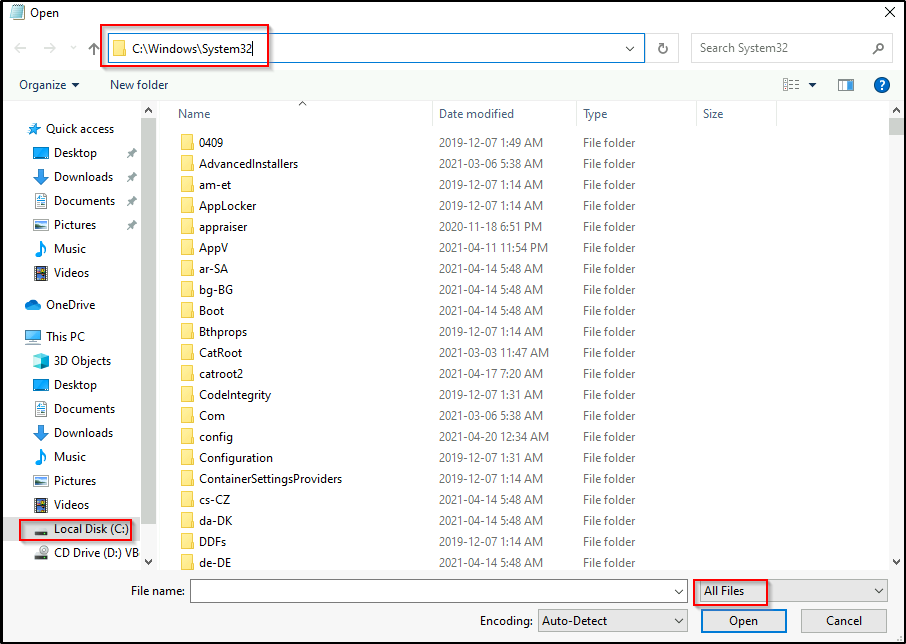This screenshot has height=644, width=906.
Task: Click the Up one level arrow icon
Action: click(94, 48)
